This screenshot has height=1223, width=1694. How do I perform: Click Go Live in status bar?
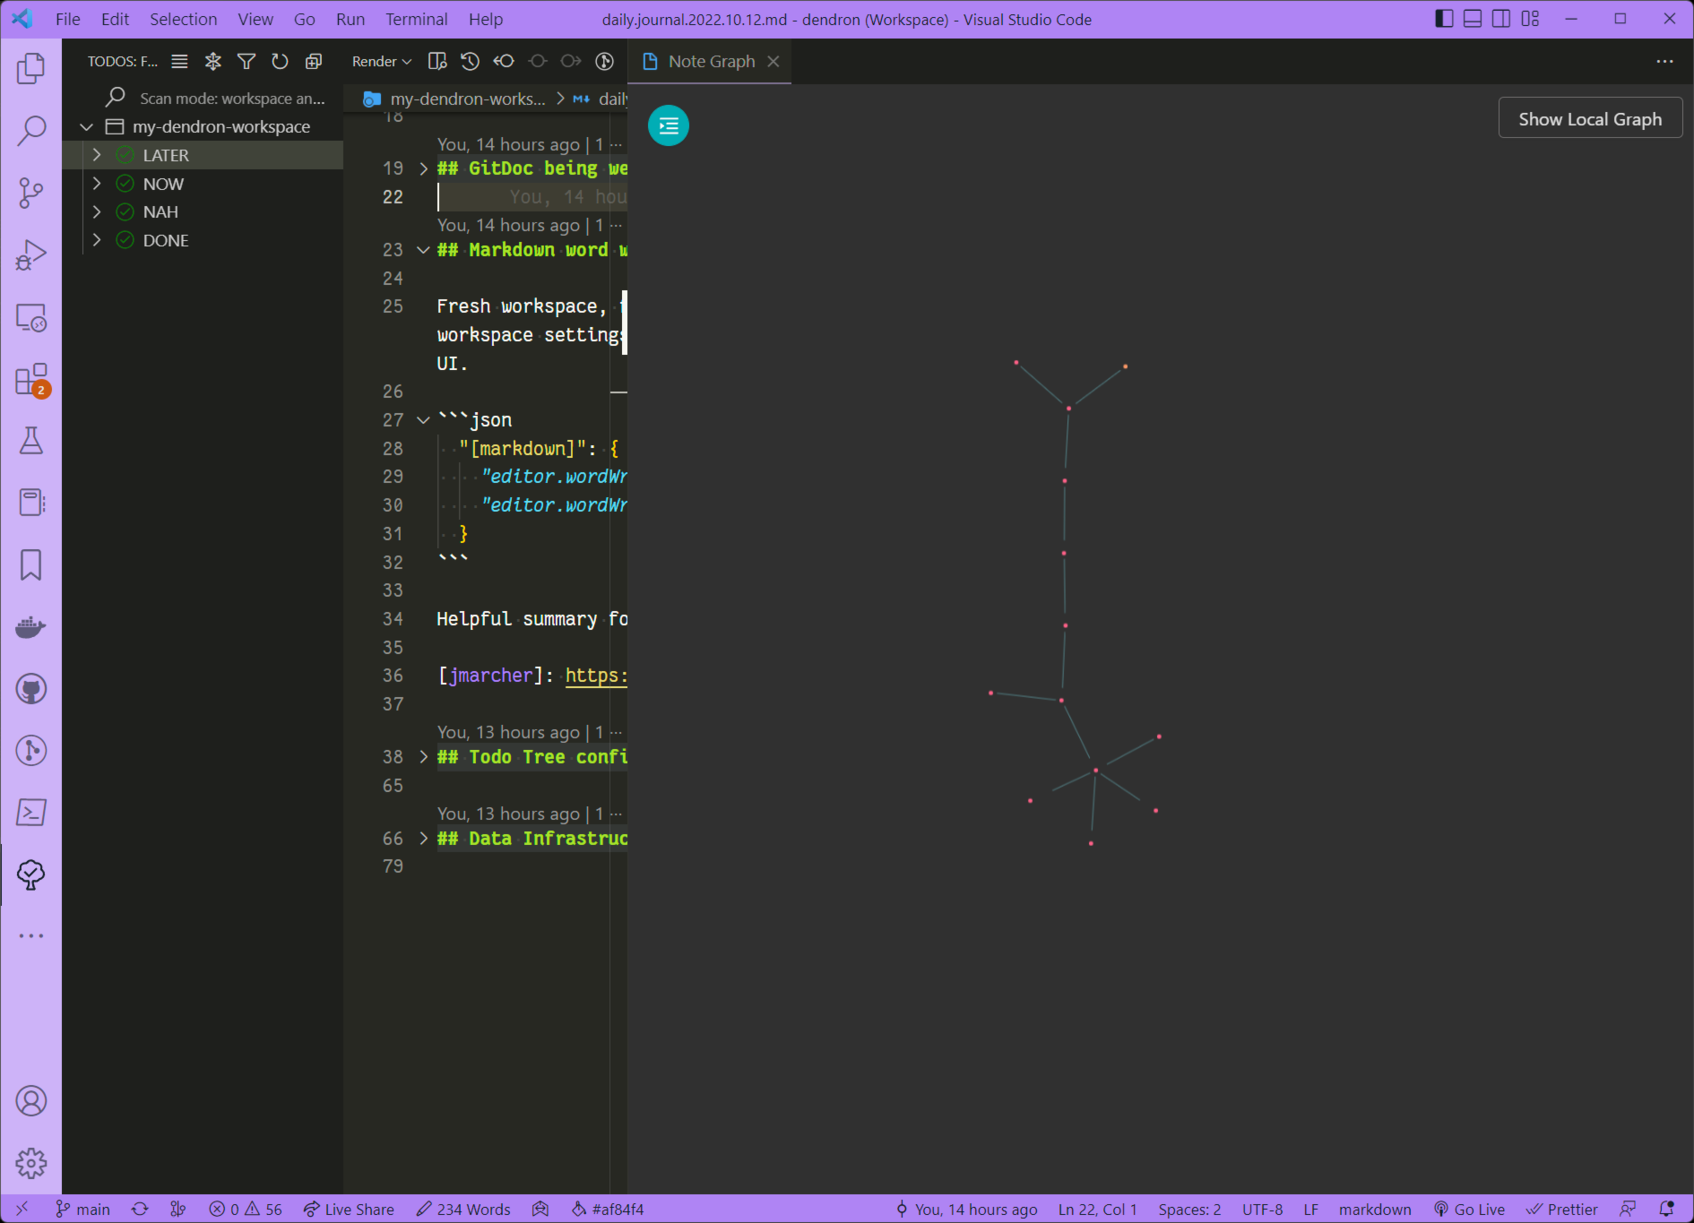(1469, 1209)
